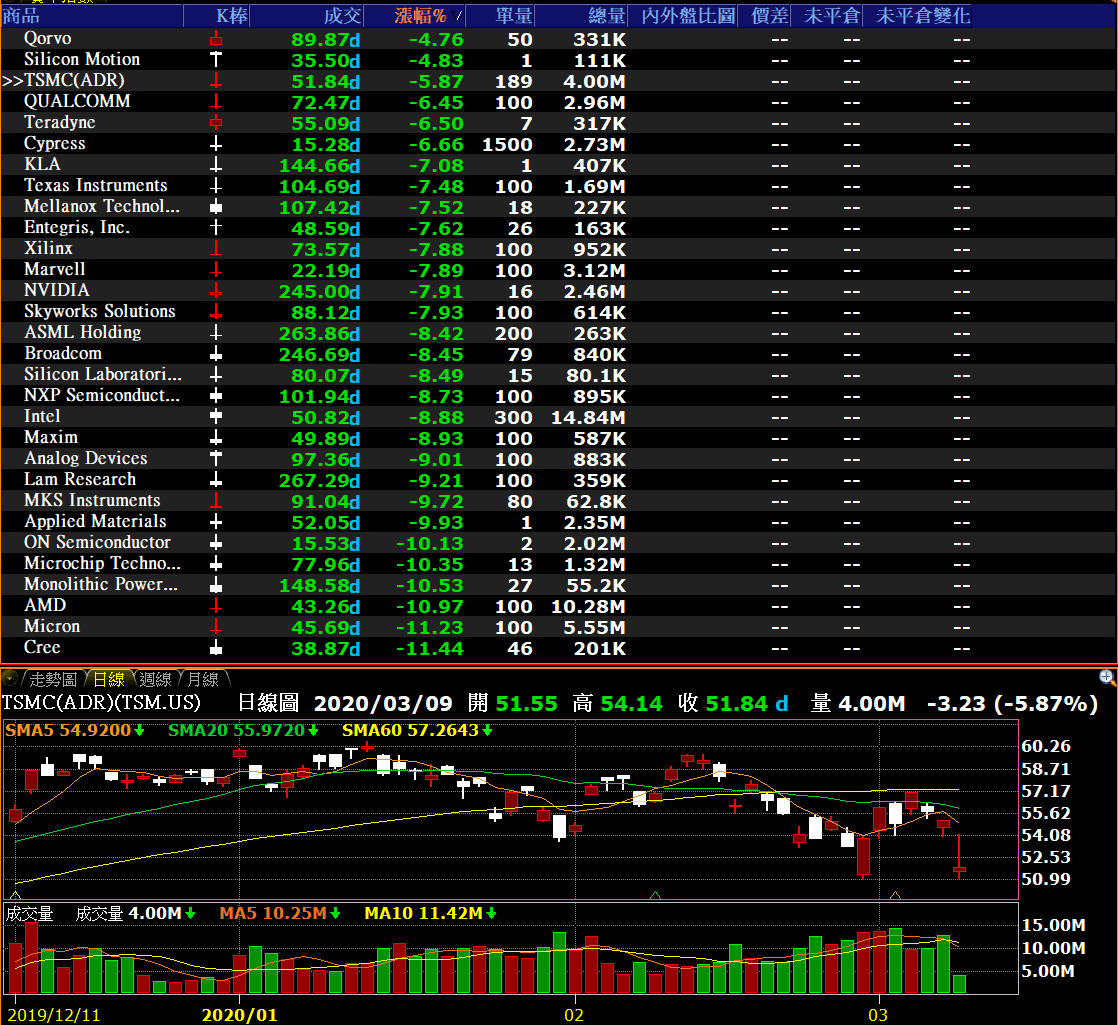Image resolution: width=1118 pixels, height=1025 pixels.
Task: Click the Applied Materials candlestick icon
Action: (216, 522)
